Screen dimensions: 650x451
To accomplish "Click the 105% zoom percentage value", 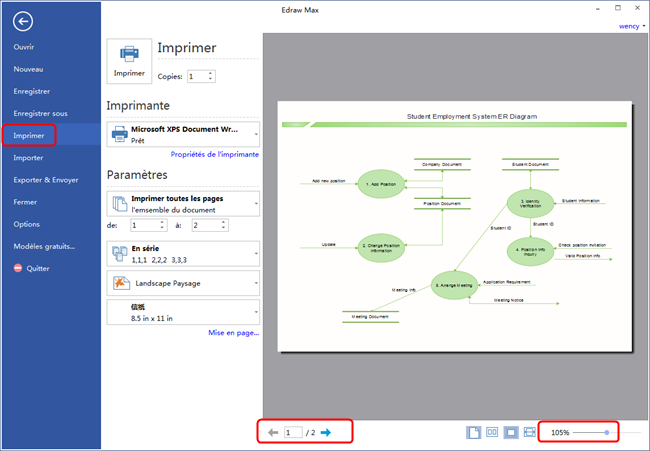I will (x=560, y=432).
